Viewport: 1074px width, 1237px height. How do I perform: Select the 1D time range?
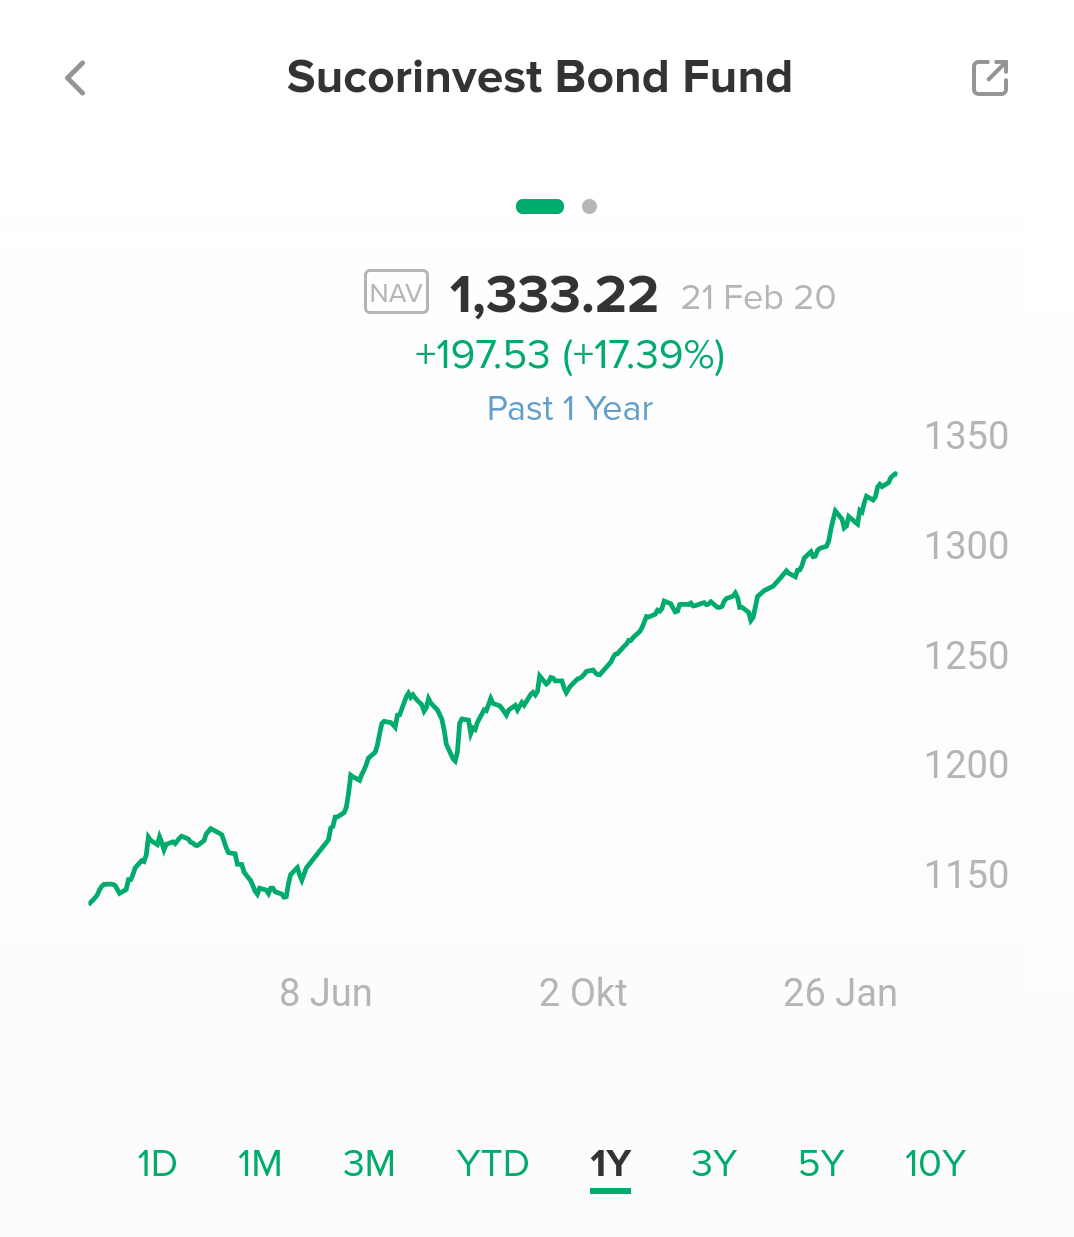click(x=157, y=1164)
